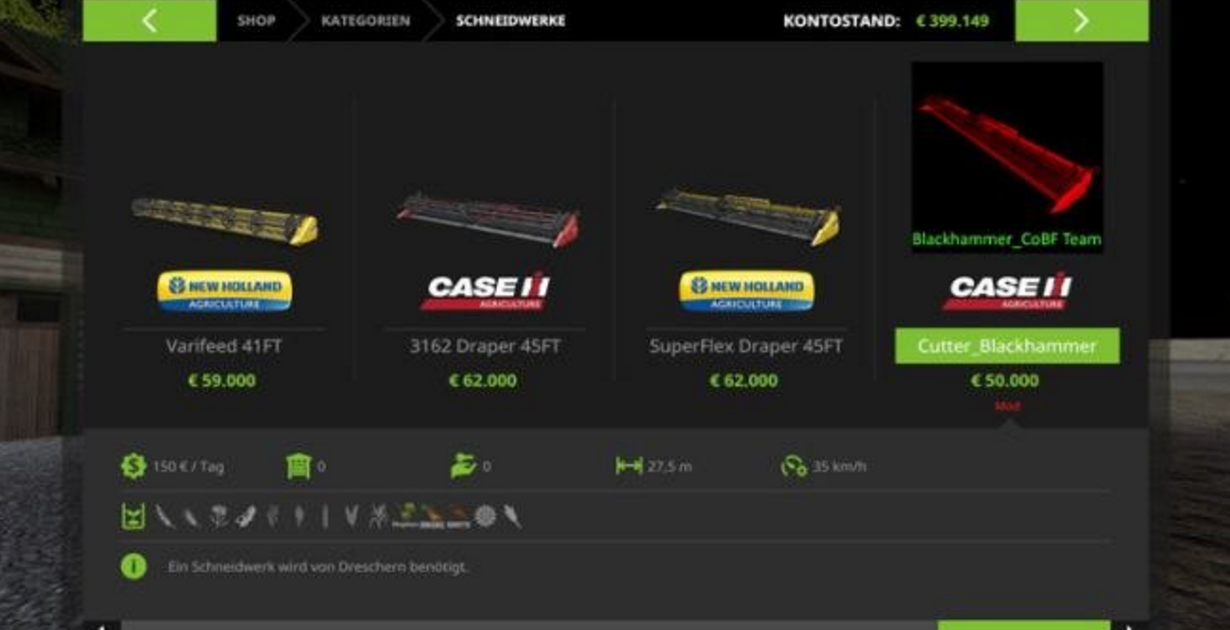1230x630 pixels.
Task: Go back with the green left arrow
Action: click(149, 20)
